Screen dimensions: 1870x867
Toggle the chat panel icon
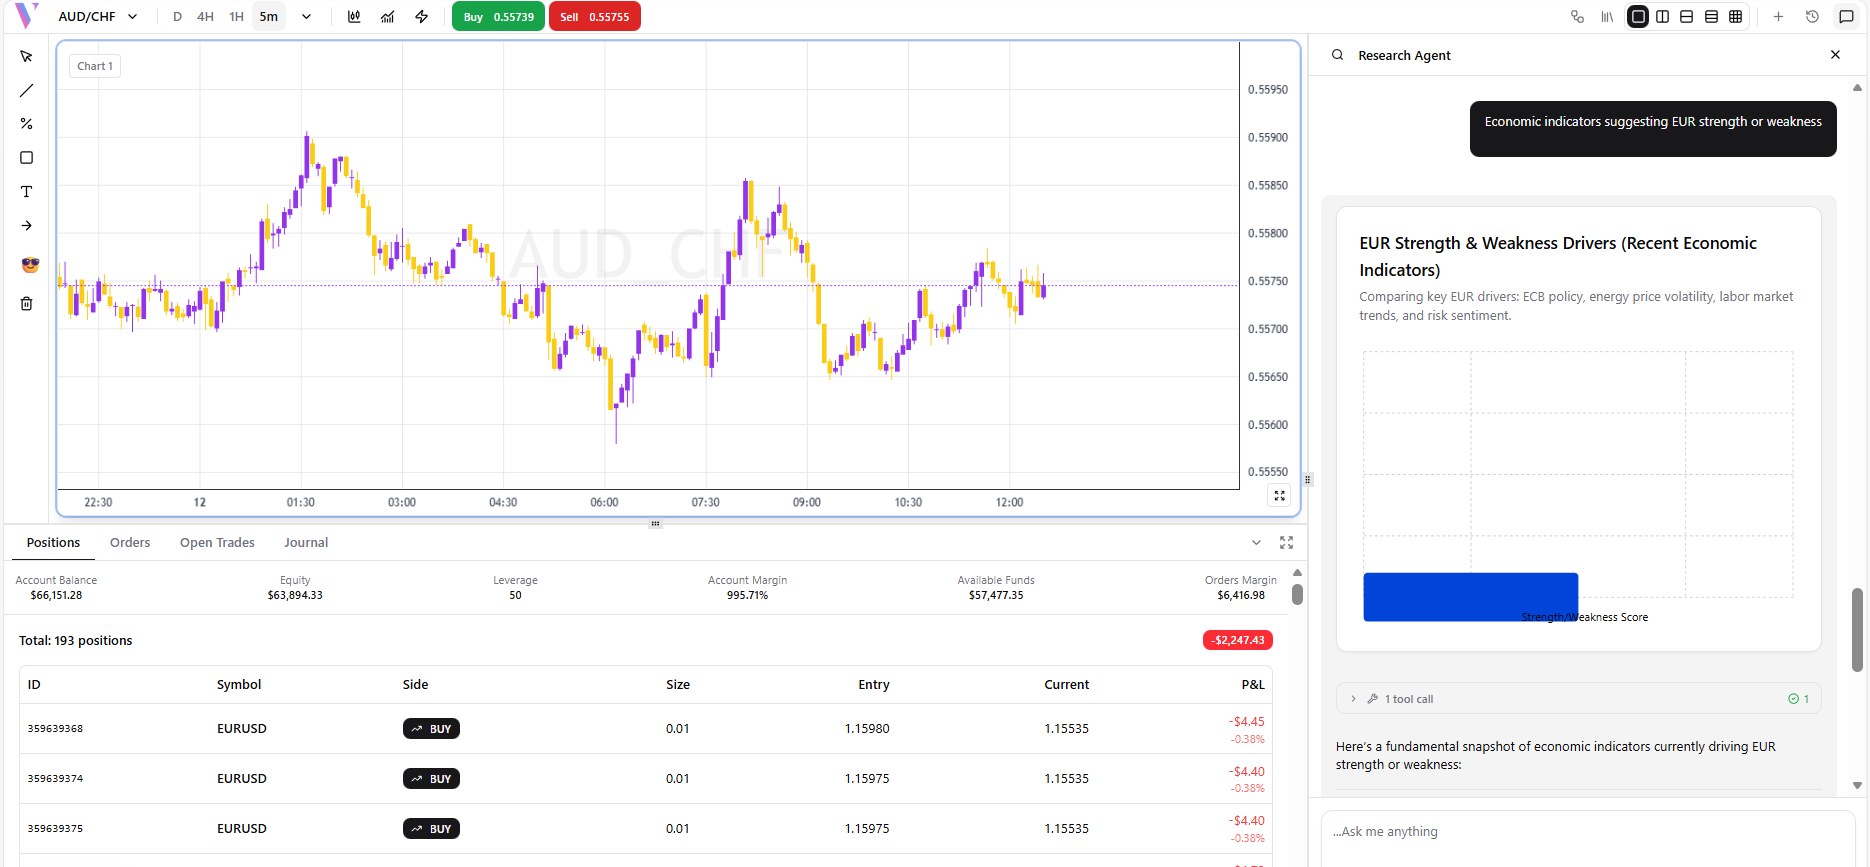coord(1846,17)
